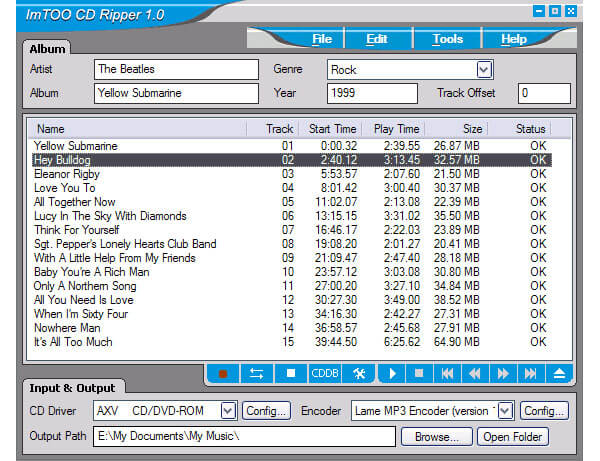Expand the Genre dropdown
Viewport: 600px width, 461px height.
[484, 70]
